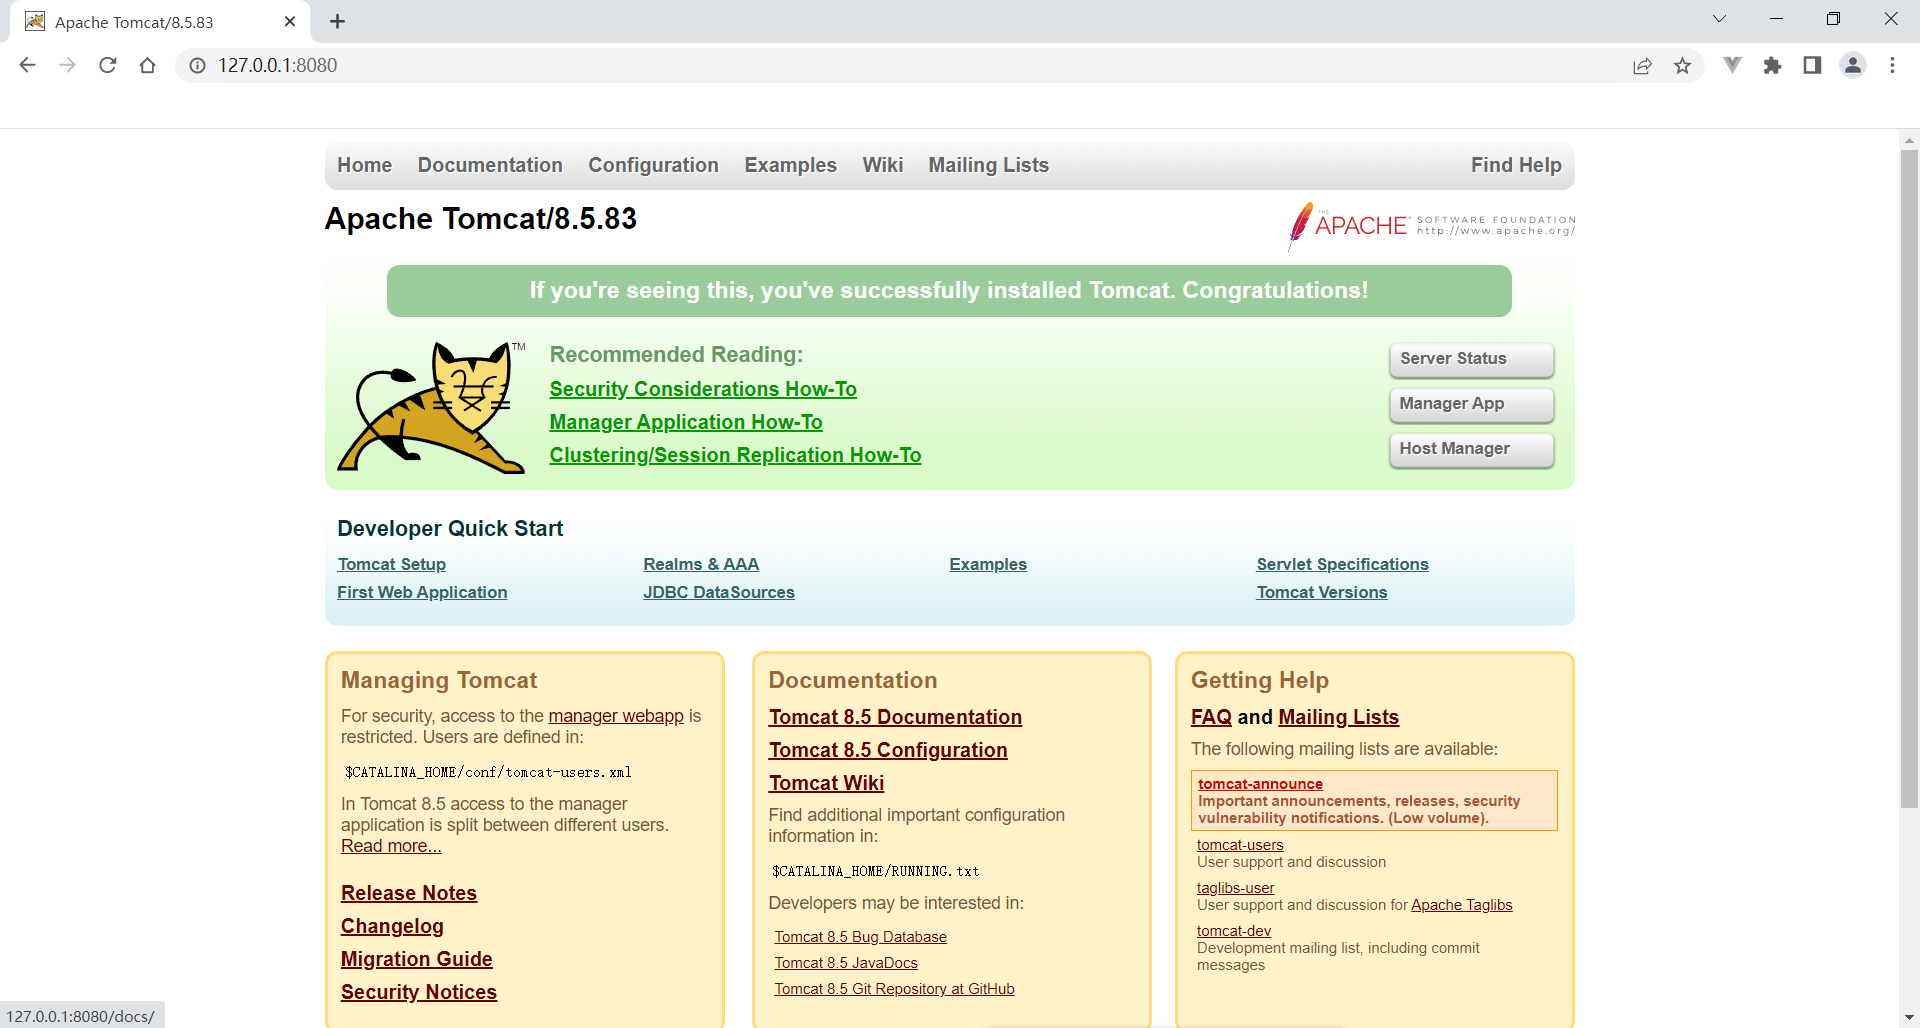Click the Manager App button

pyautogui.click(x=1471, y=404)
